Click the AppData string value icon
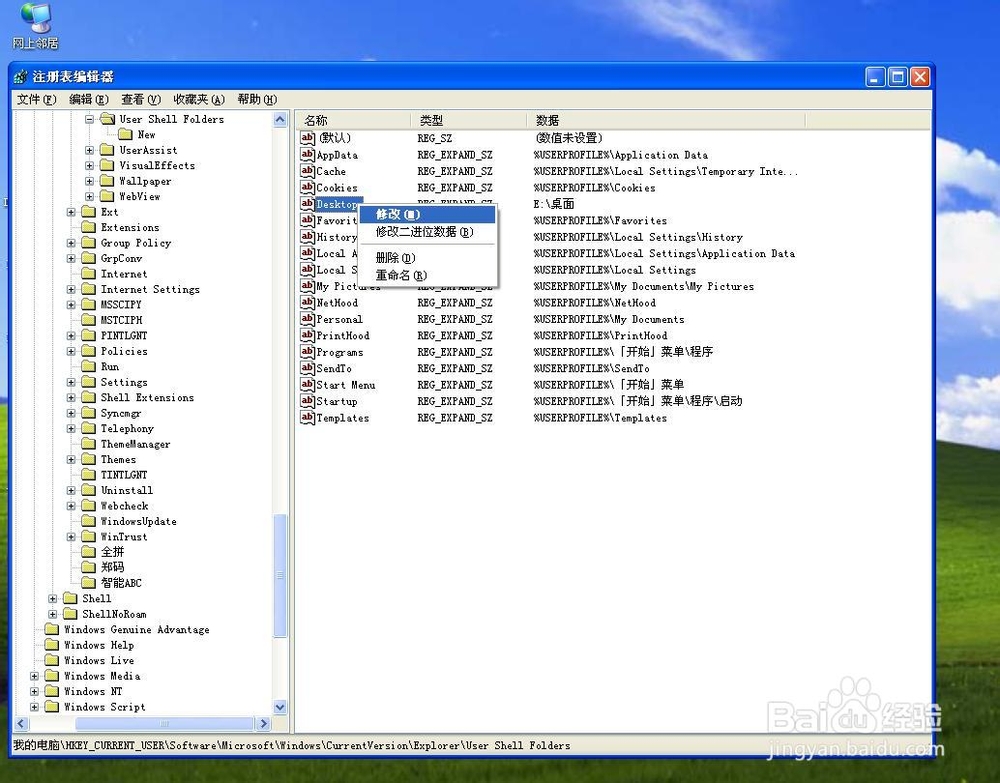This screenshot has width=1000, height=783. tap(307, 154)
